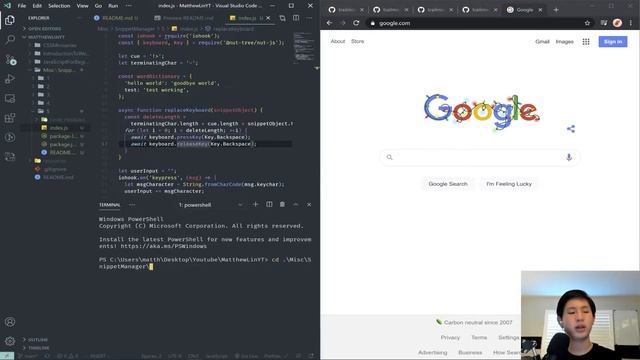Screen dimensions: 640x360
Task: Click the Google holiday doodle logo
Action: [x=482, y=111]
